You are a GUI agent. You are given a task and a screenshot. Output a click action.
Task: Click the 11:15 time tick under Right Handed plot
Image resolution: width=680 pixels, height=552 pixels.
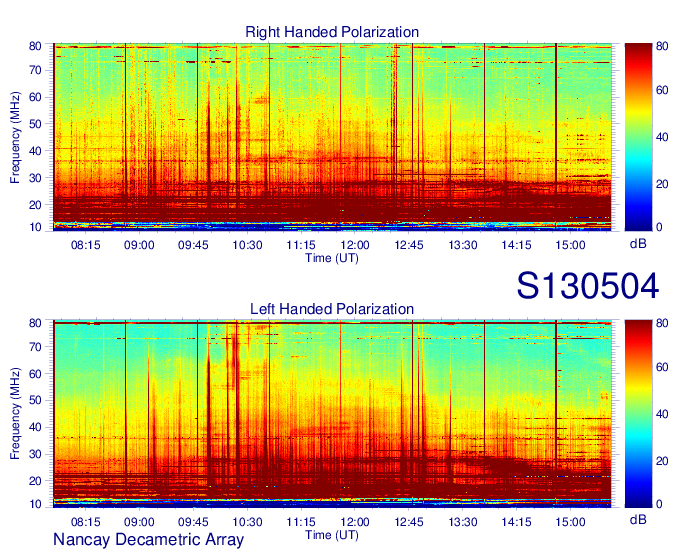(x=301, y=245)
